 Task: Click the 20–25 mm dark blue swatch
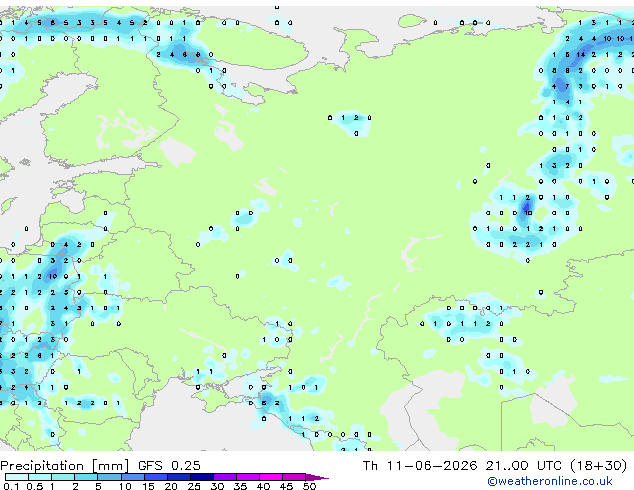click(x=178, y=477)
